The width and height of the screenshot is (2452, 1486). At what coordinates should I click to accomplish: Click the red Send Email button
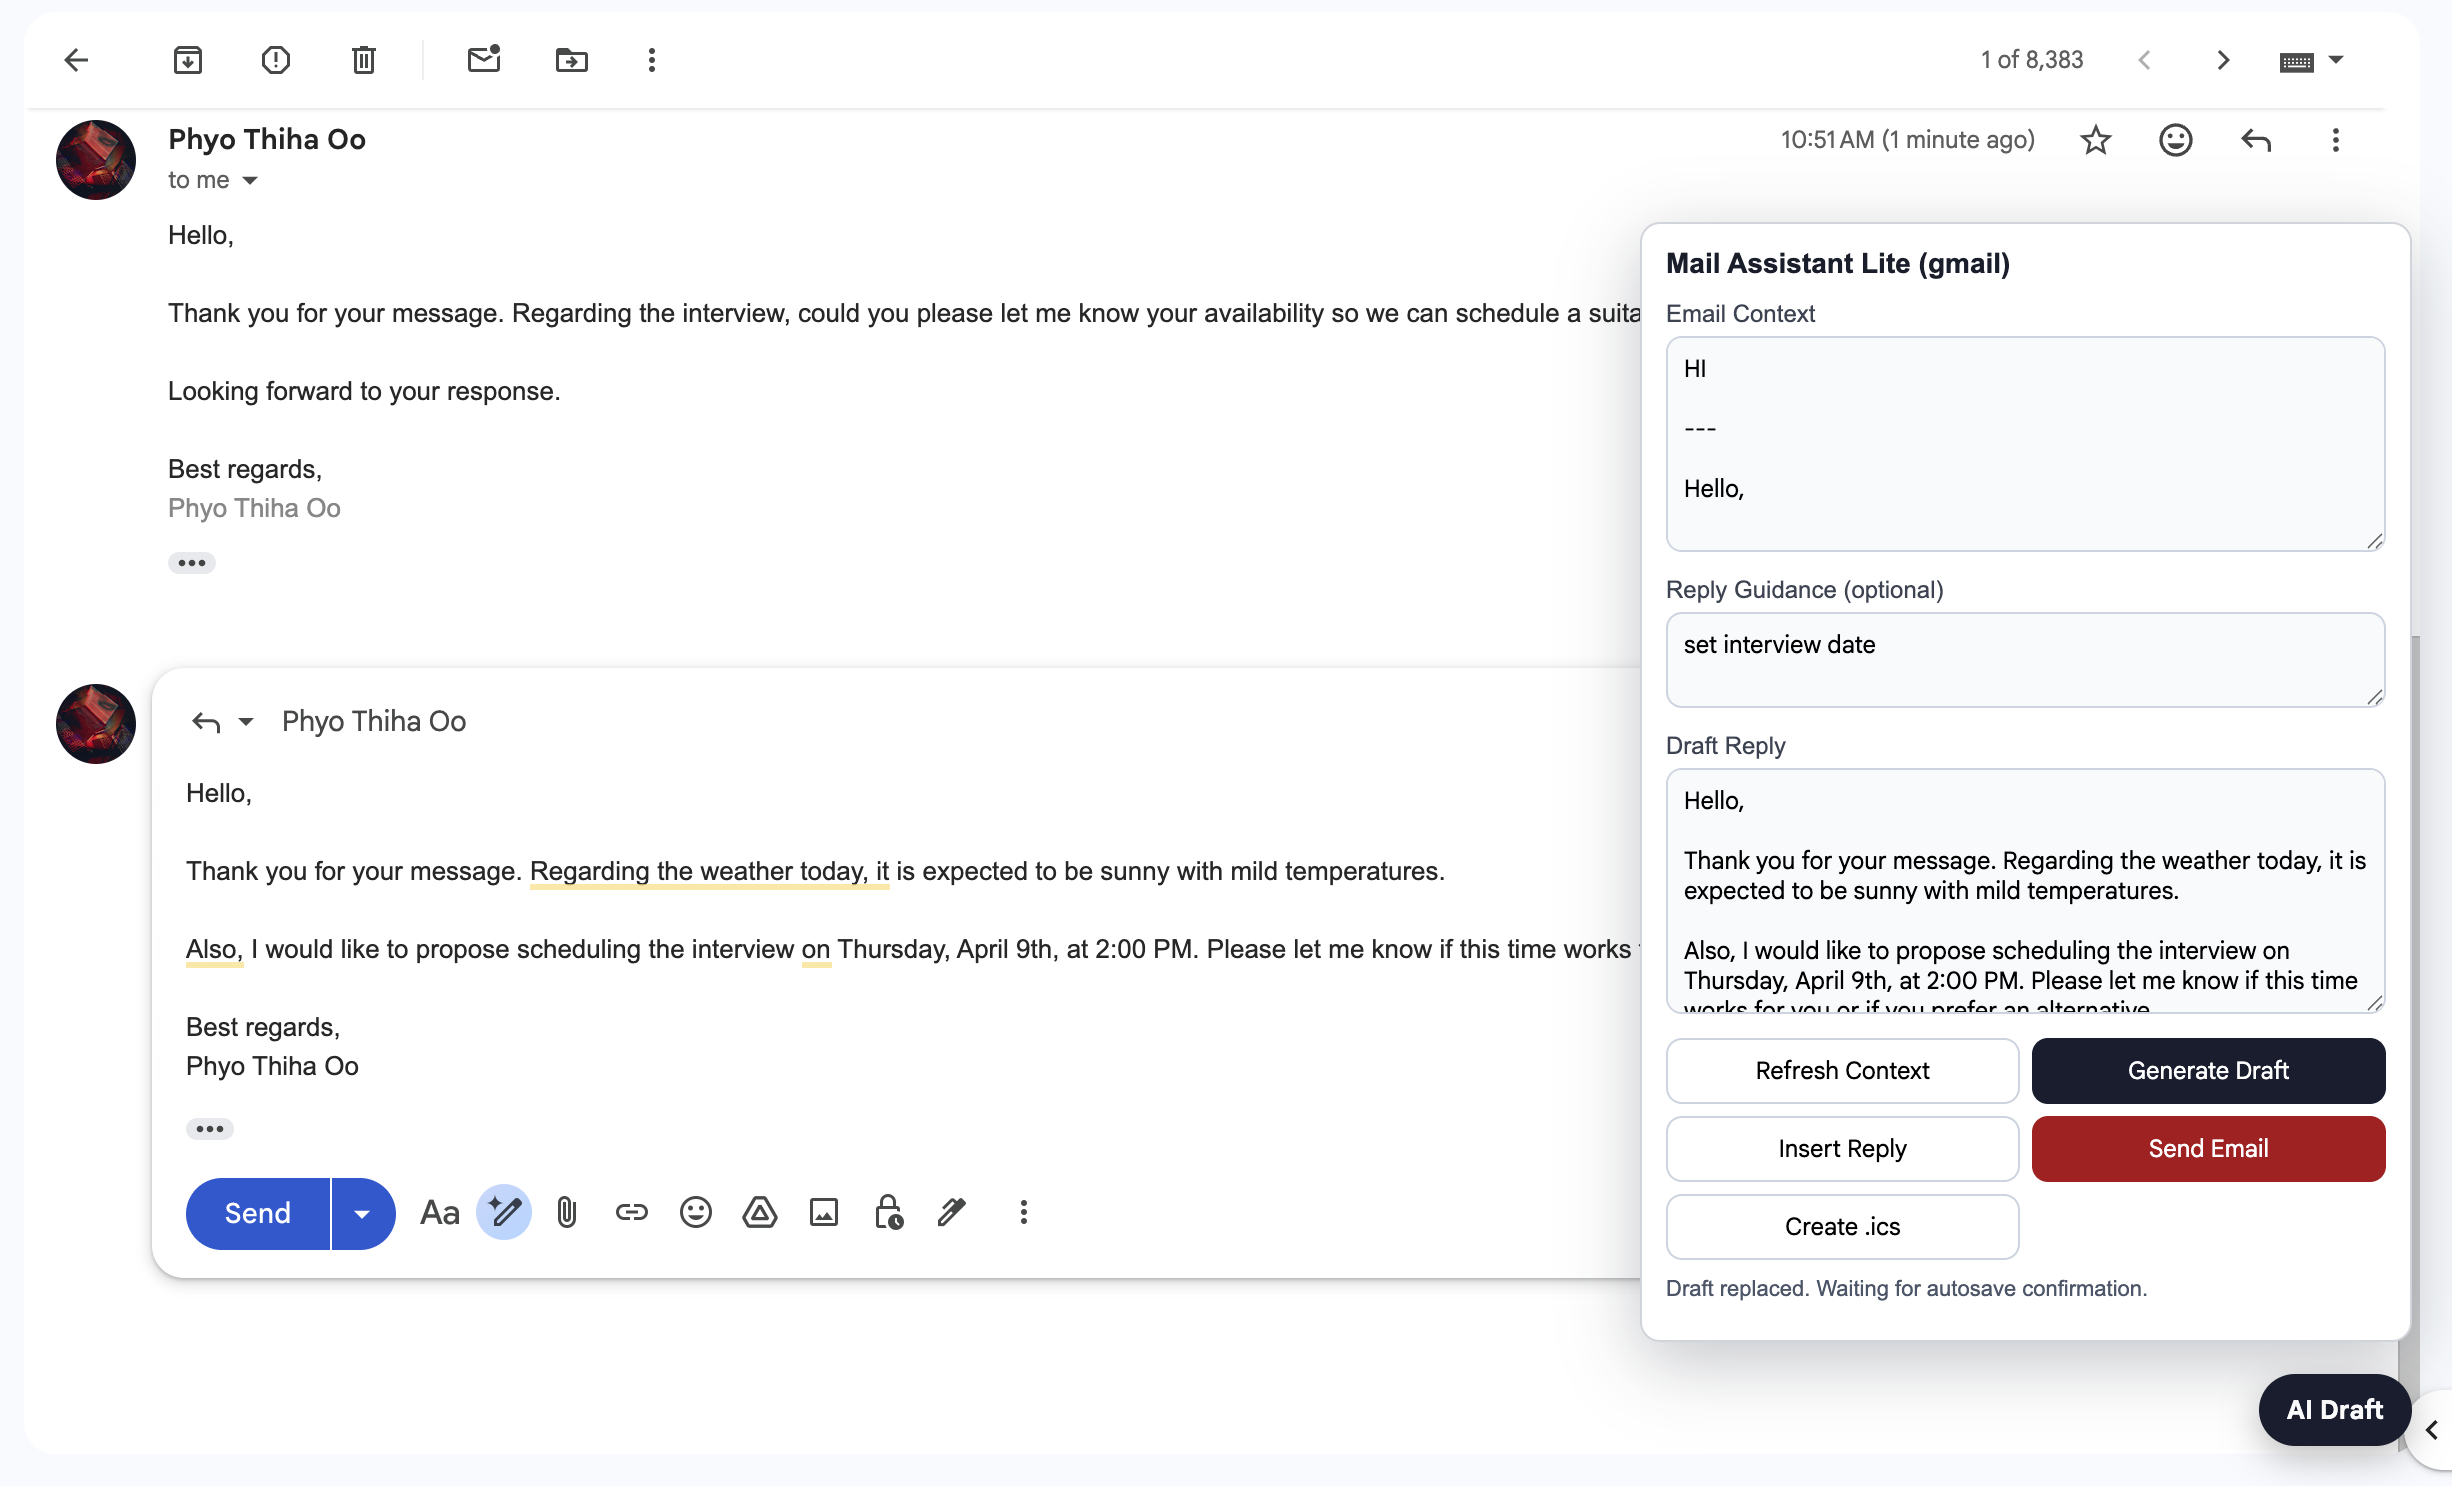[x=2208, y=1148]
